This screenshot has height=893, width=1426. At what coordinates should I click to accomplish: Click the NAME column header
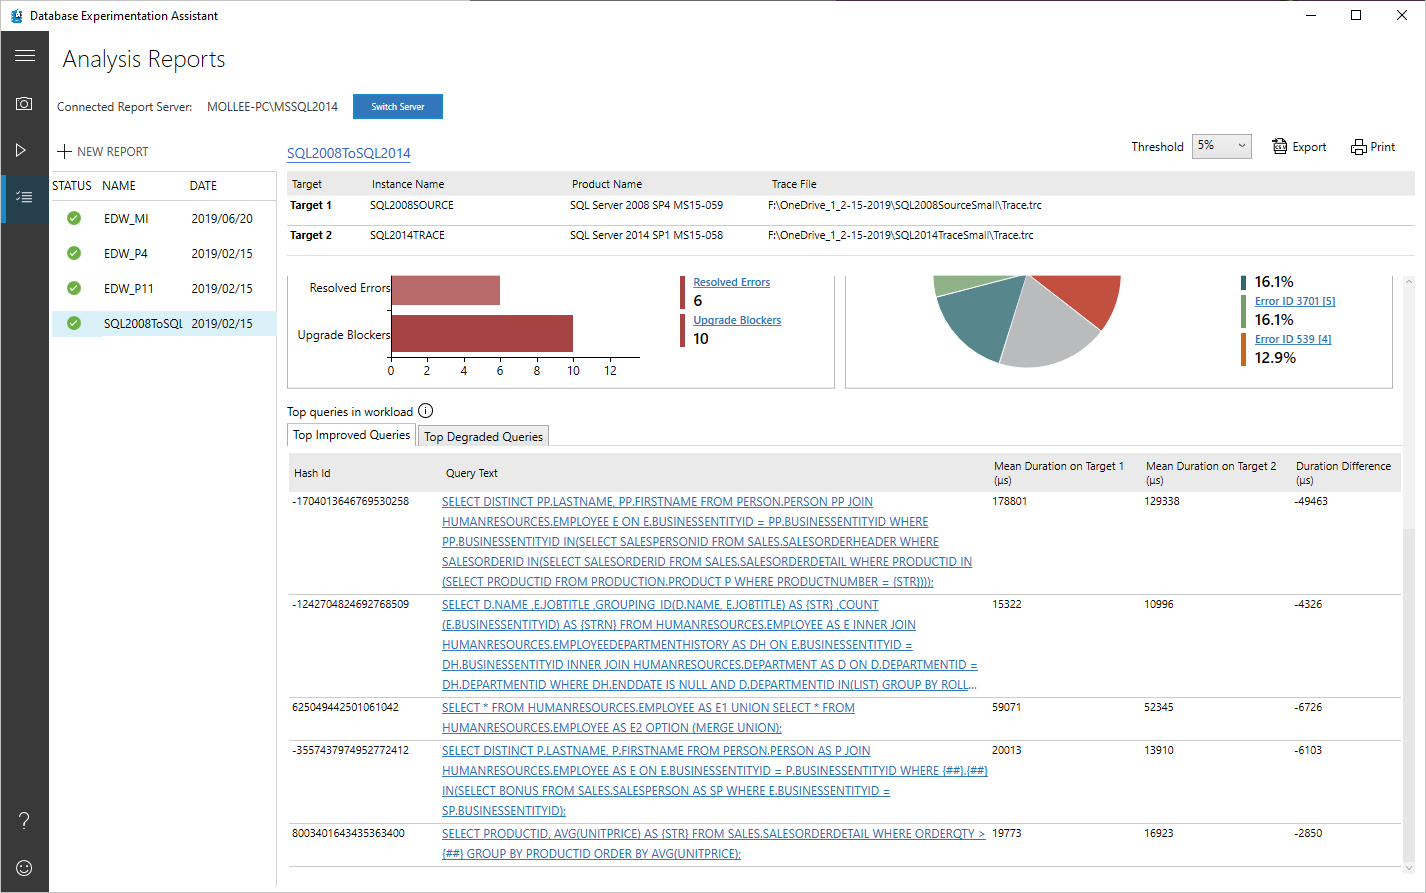119,186
